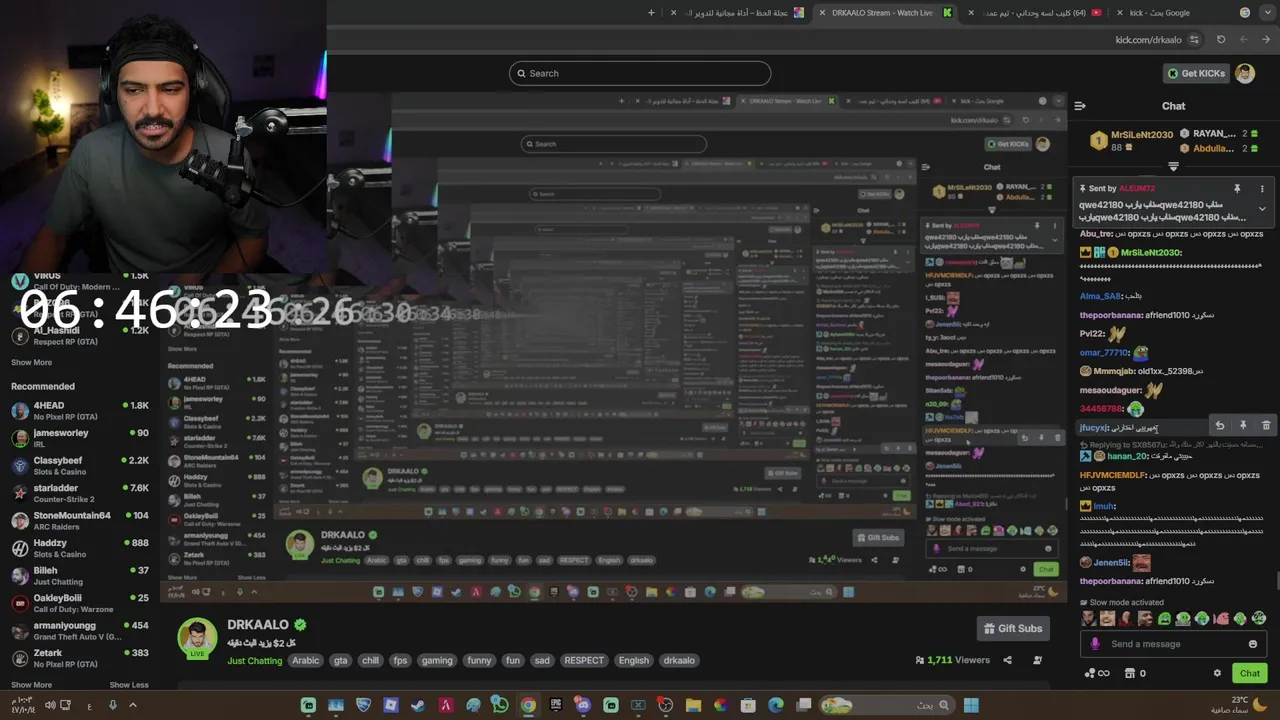Send message with the green Chat button

(1250, 674)
